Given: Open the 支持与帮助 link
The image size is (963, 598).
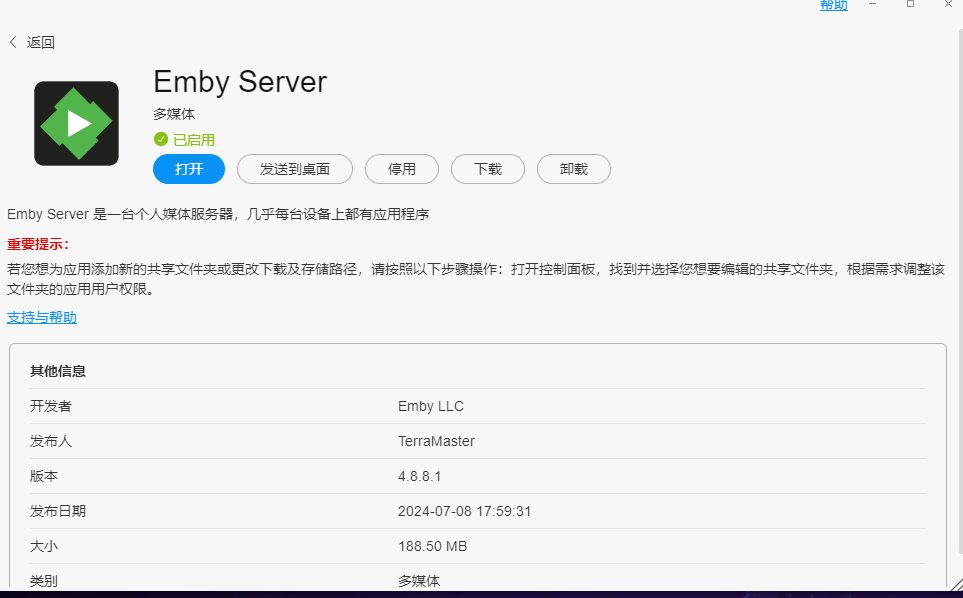Looking at the screenshot, I should (42, 317).
